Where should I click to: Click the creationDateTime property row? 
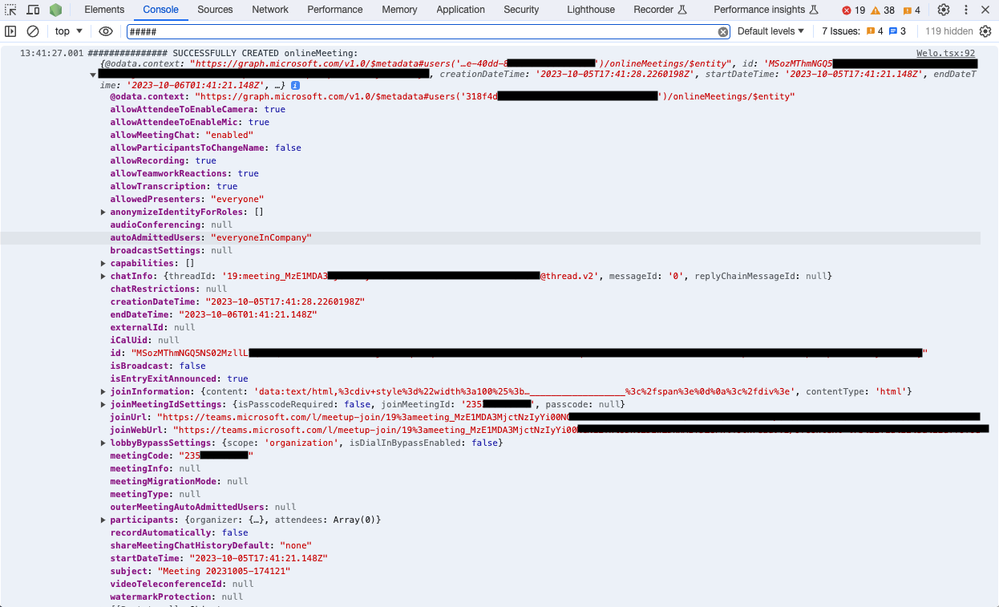coord(238,302)
